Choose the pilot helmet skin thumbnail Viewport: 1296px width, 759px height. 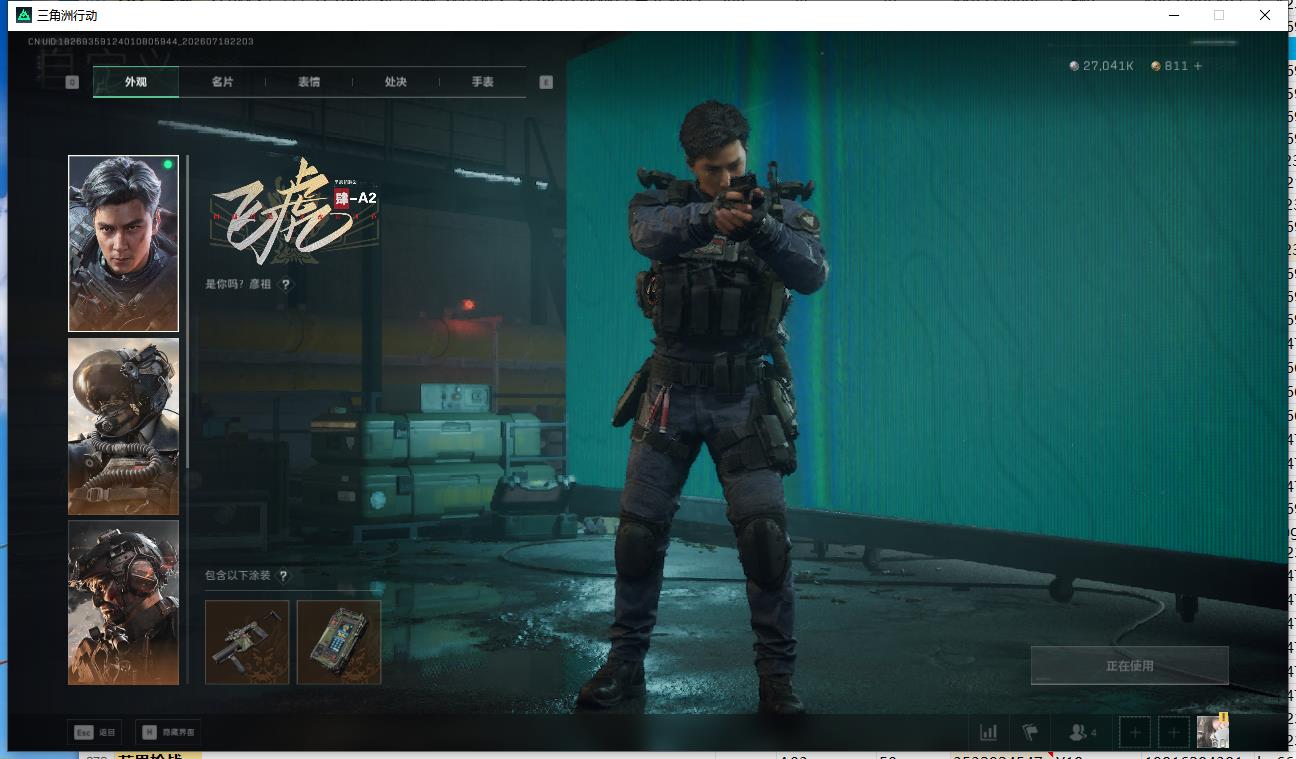123,426
